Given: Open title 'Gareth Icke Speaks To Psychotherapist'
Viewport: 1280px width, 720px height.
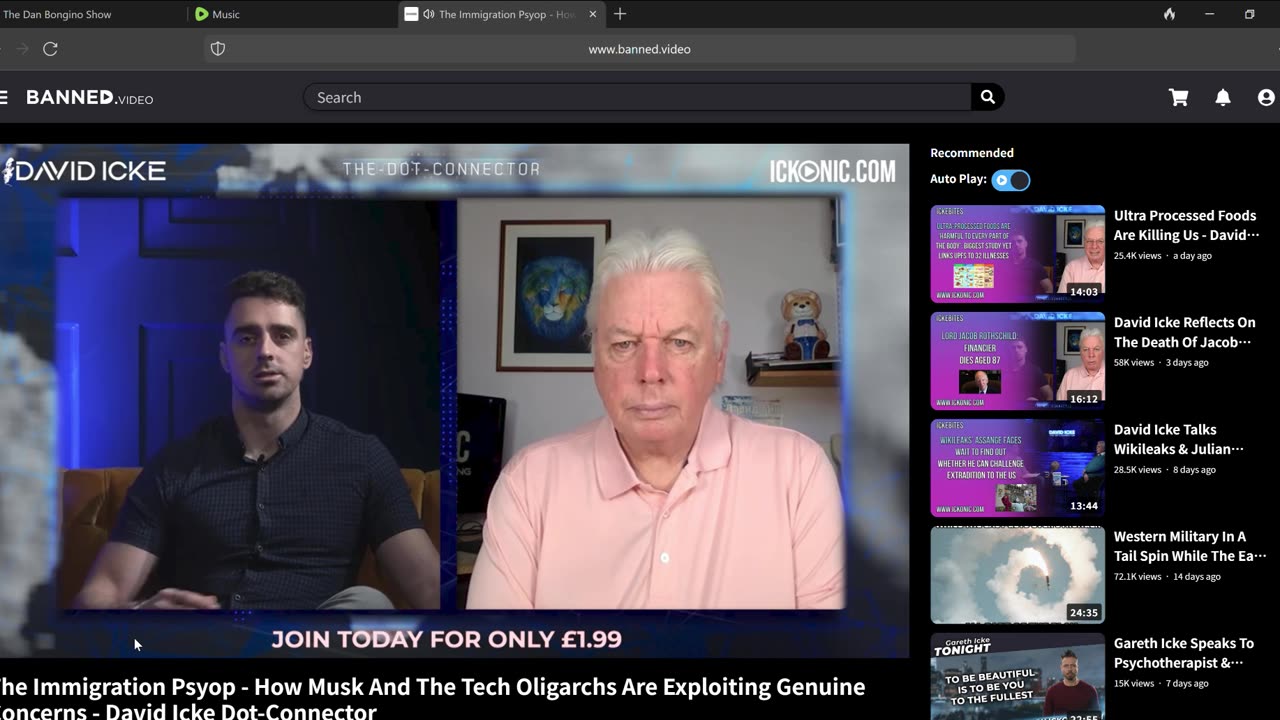Looking at the screenshot, I should pyautogui.click(x=1183, y=653).
